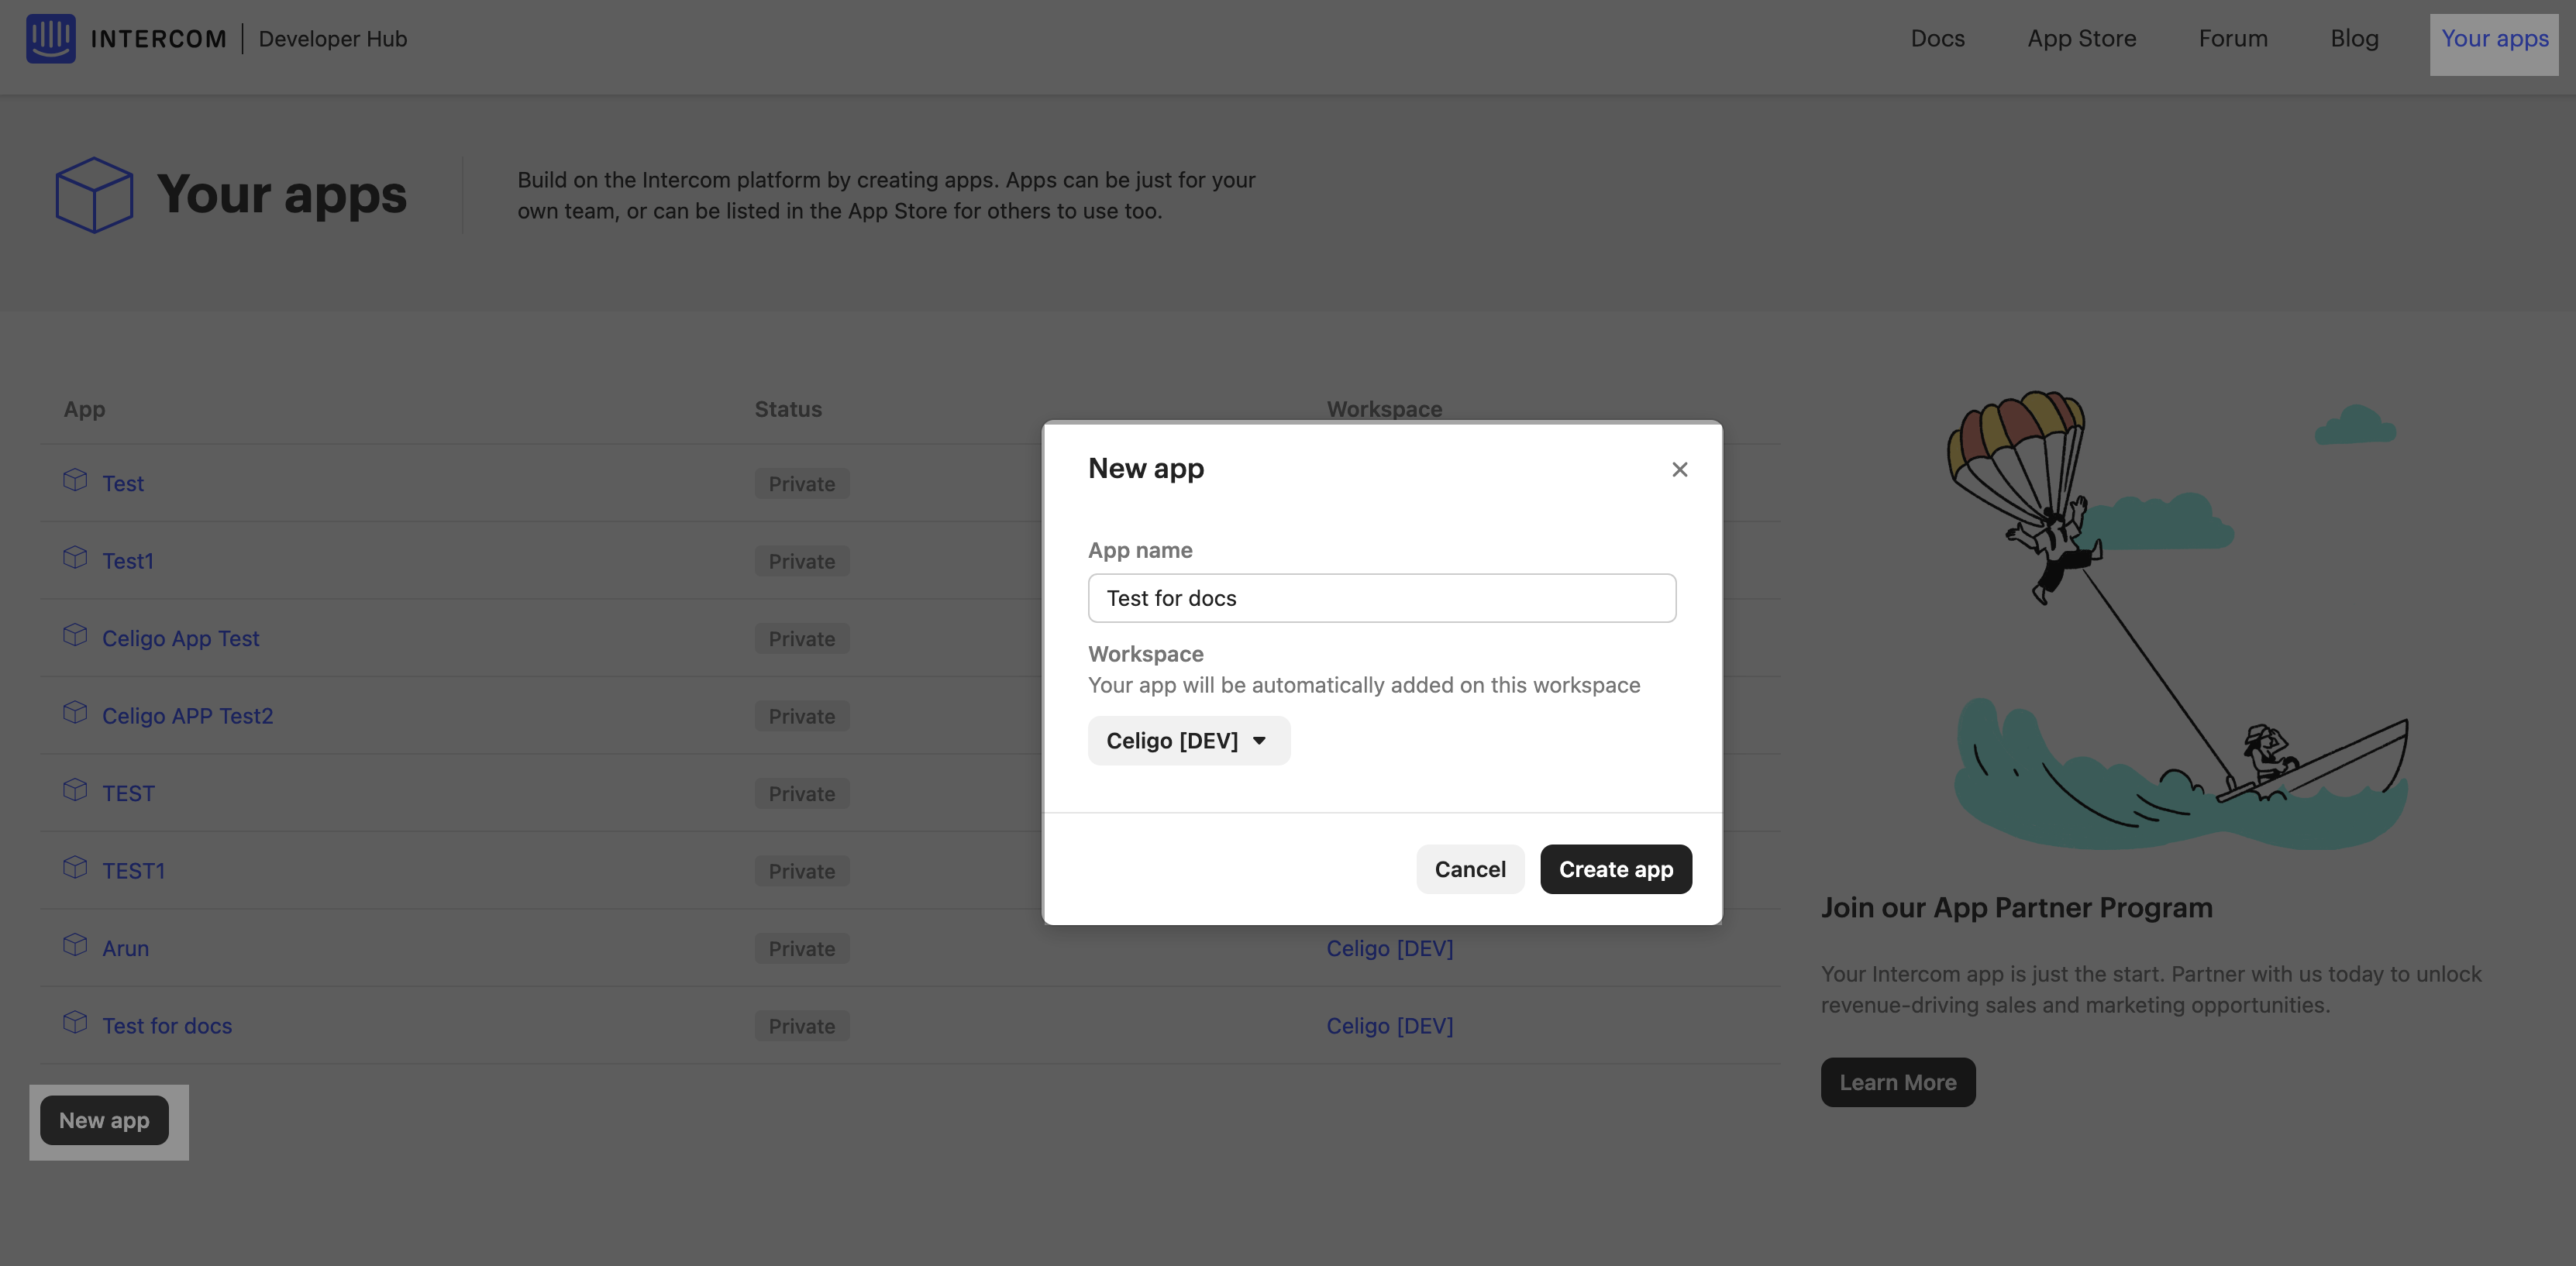Open the Test for docs app link
The height and width of the screenshot is (1266, 2576).
pos(167,1026)
